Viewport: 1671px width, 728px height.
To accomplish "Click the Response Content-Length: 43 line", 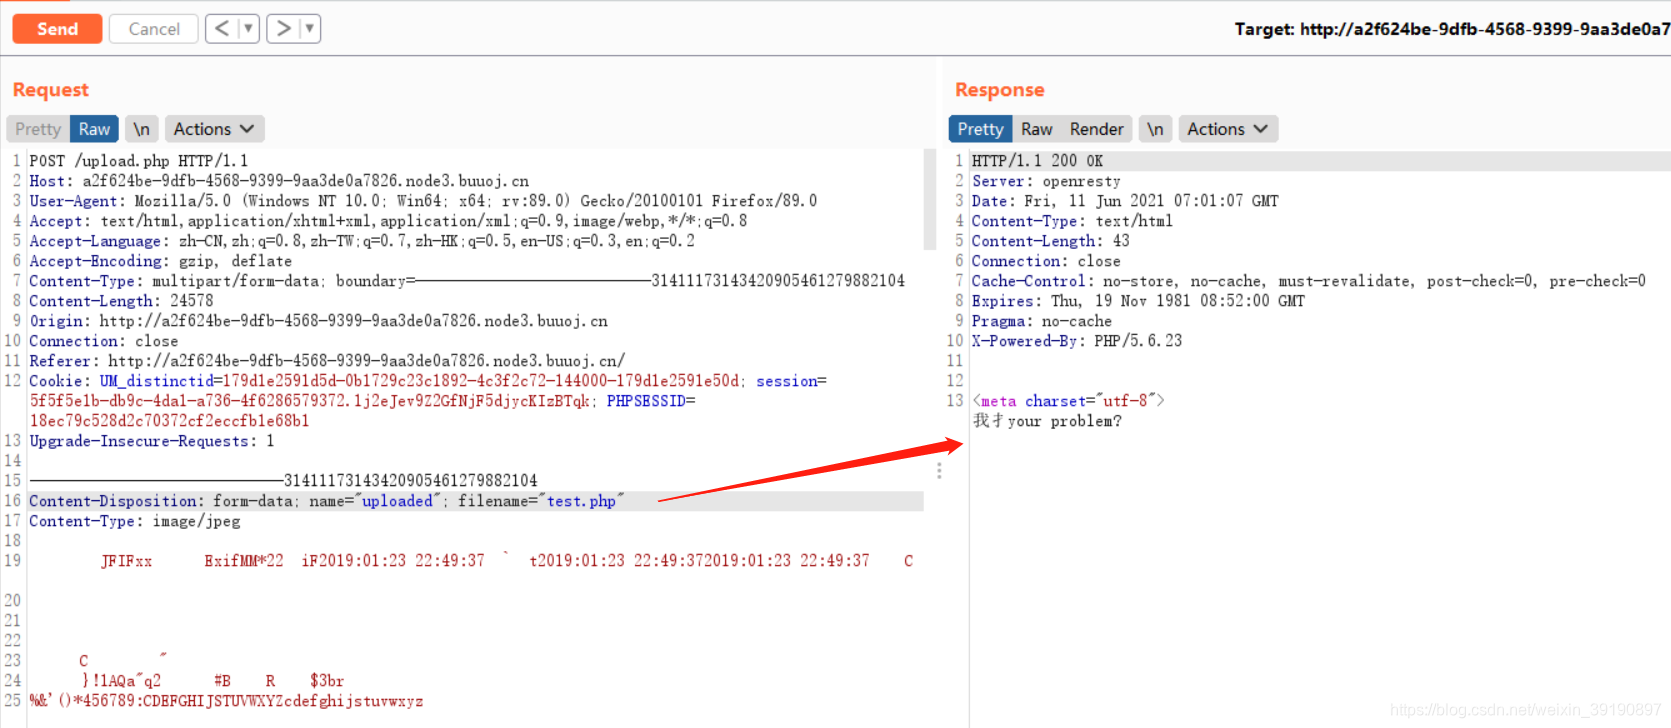I will point(1051,241).
